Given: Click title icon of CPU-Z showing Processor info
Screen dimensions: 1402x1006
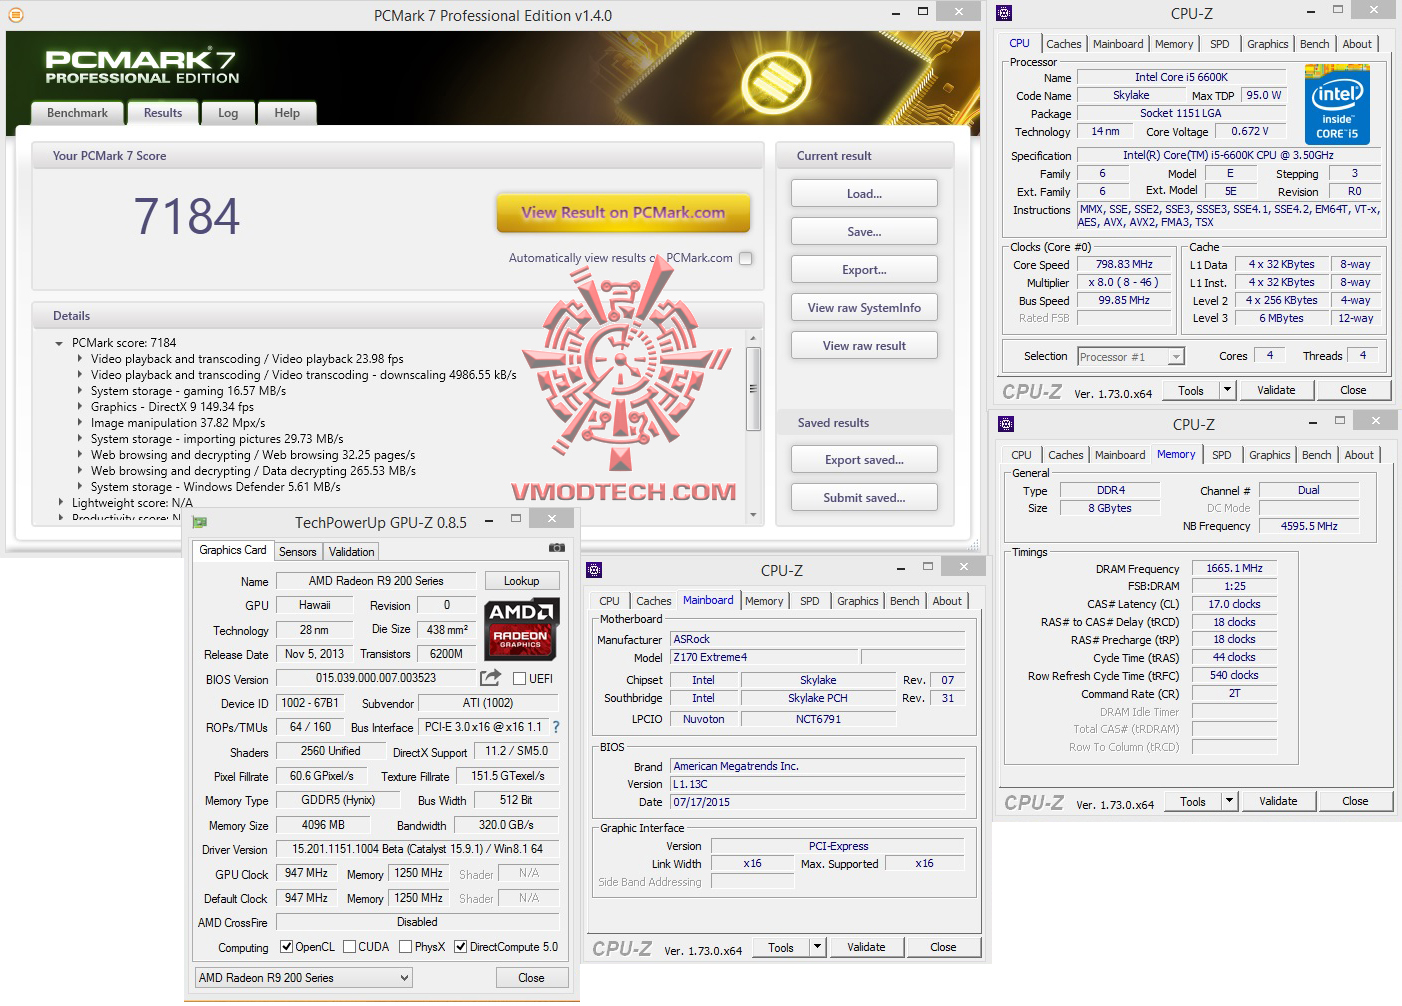Looking at the screenshot, I should coord(1004,13).
